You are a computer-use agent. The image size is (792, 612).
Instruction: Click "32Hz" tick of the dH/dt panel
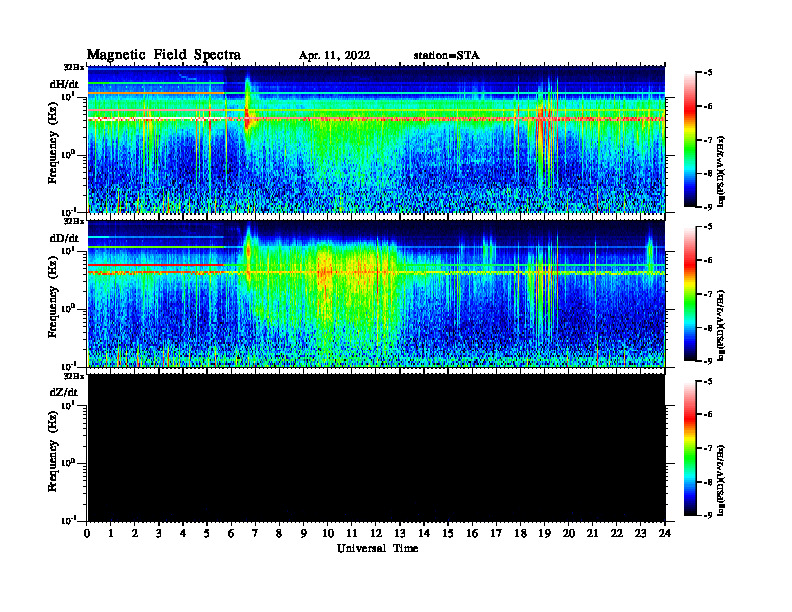[74, 67]
